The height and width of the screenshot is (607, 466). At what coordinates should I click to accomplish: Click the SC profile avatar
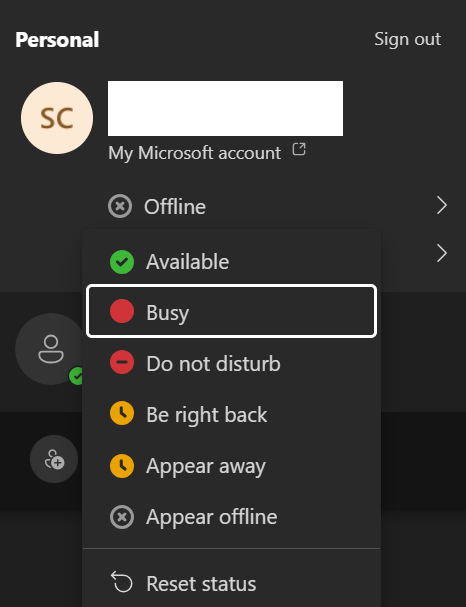point(57,118)
